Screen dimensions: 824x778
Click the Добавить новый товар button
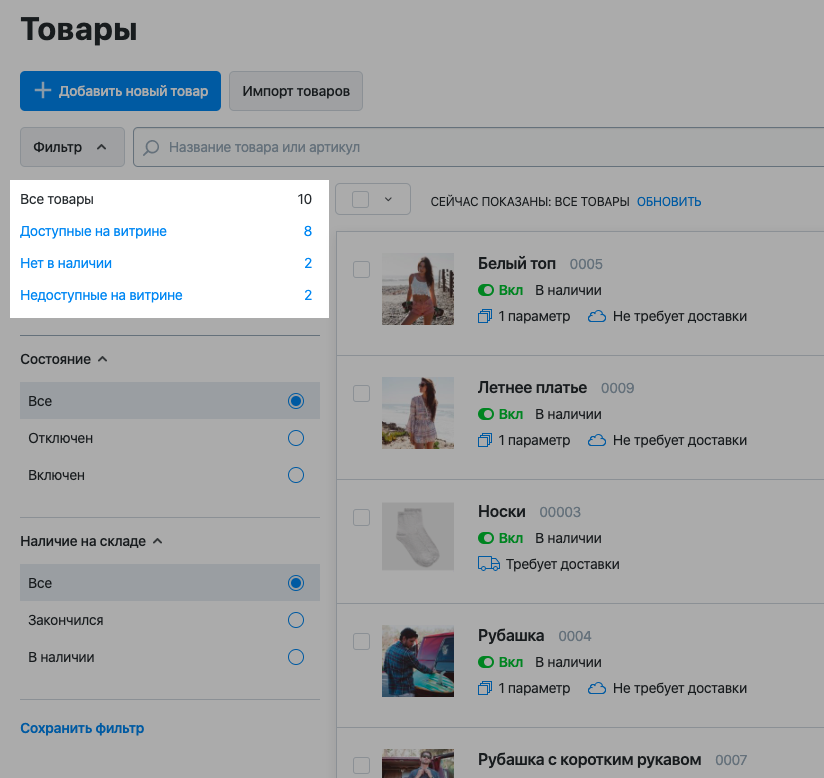point(120,91)
